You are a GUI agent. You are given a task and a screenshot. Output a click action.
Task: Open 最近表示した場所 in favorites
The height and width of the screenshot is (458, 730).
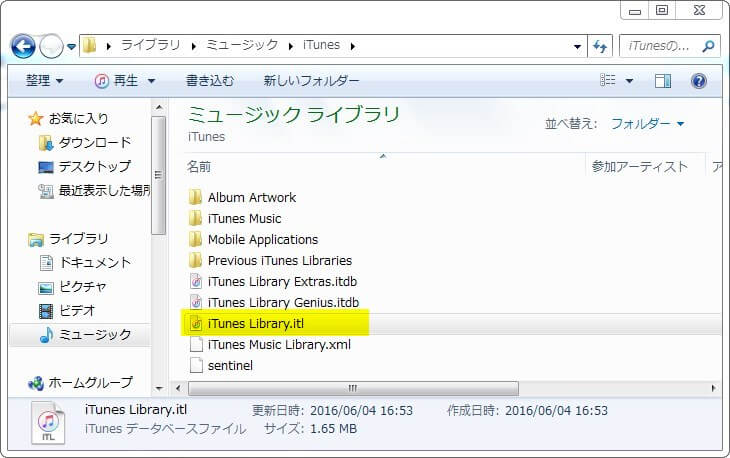pyautogui.click(x=104, y=191)
